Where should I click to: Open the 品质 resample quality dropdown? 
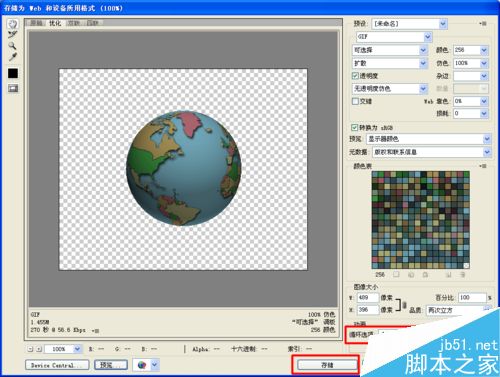point(459,310)
